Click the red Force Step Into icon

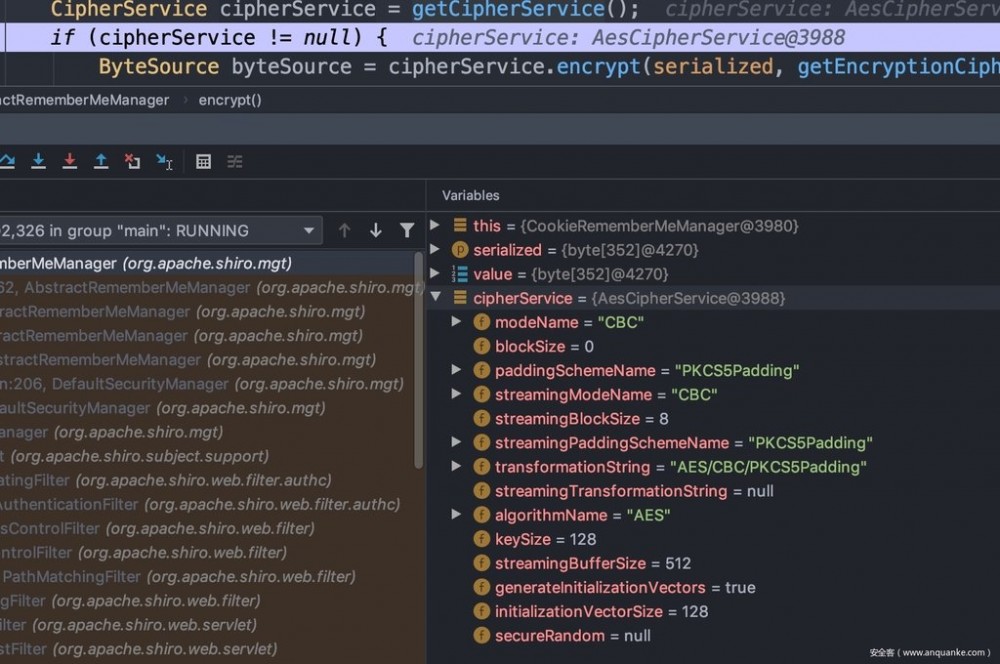69,161
